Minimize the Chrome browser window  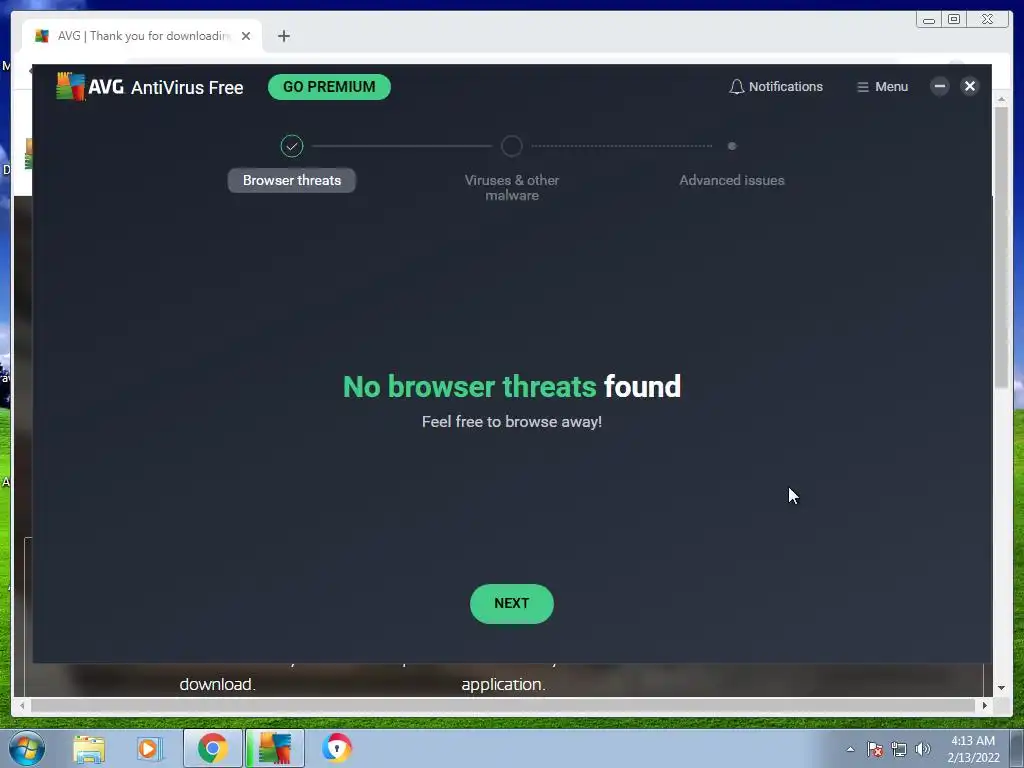tap(929, 20)
